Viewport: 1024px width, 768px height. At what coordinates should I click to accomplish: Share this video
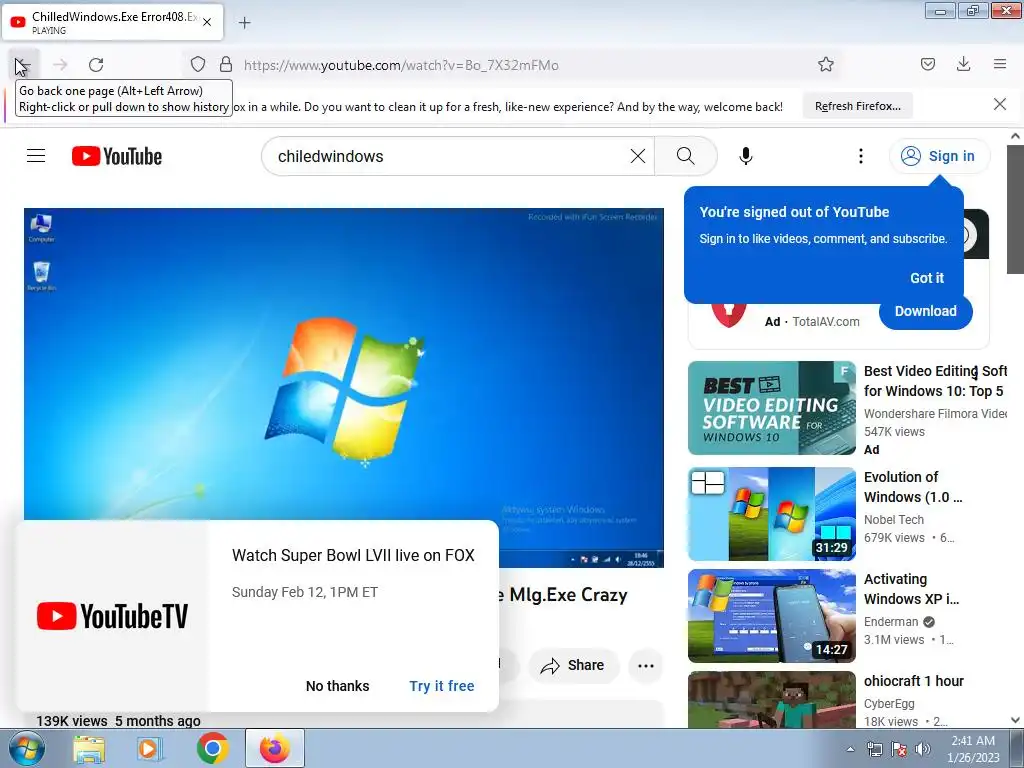(573, 665)
